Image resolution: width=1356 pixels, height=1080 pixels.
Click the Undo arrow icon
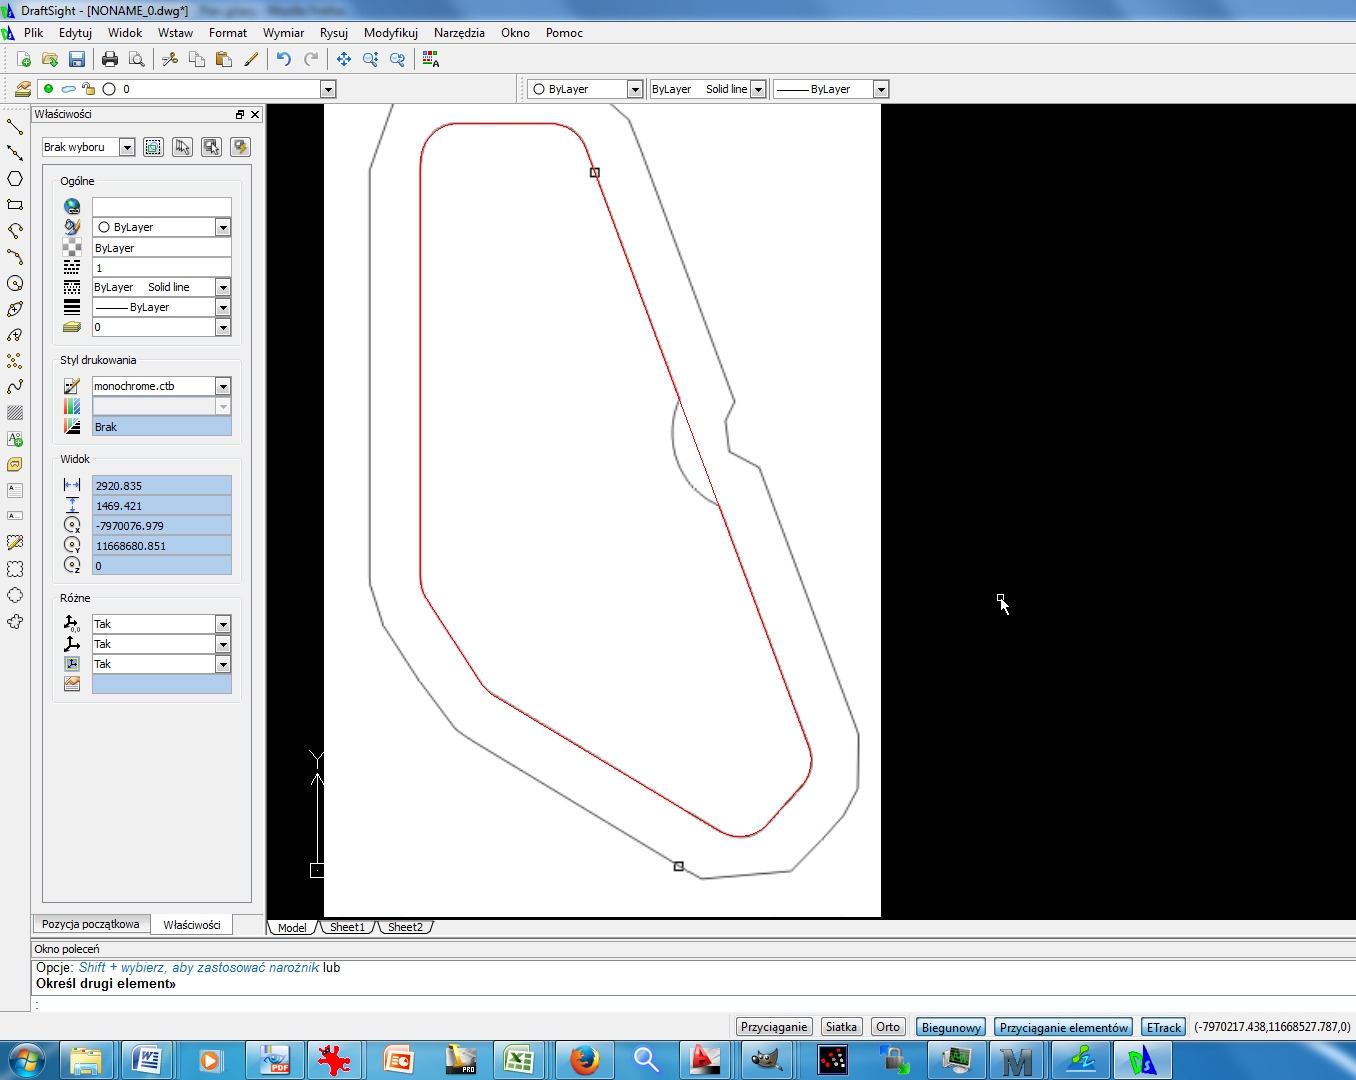click(284, 60)
